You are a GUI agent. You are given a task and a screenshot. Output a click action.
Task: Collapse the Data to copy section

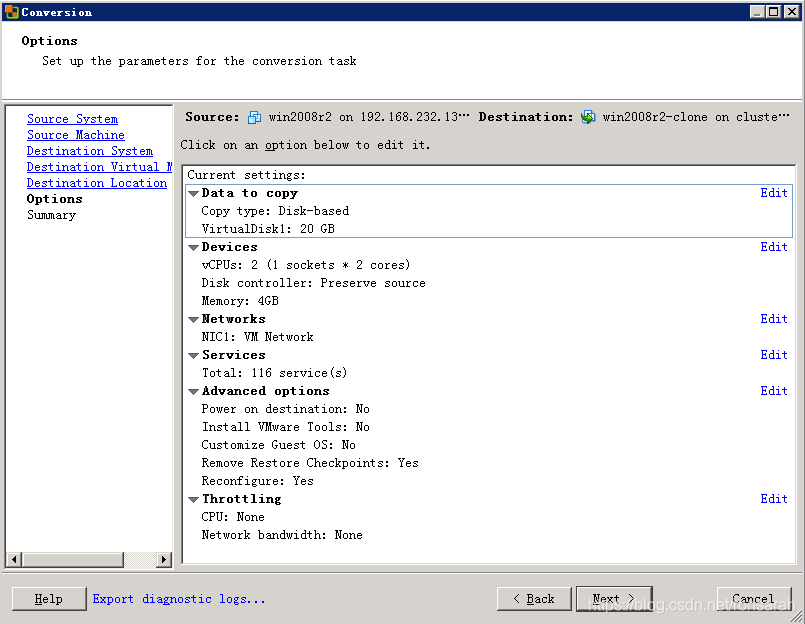[194, 194]
